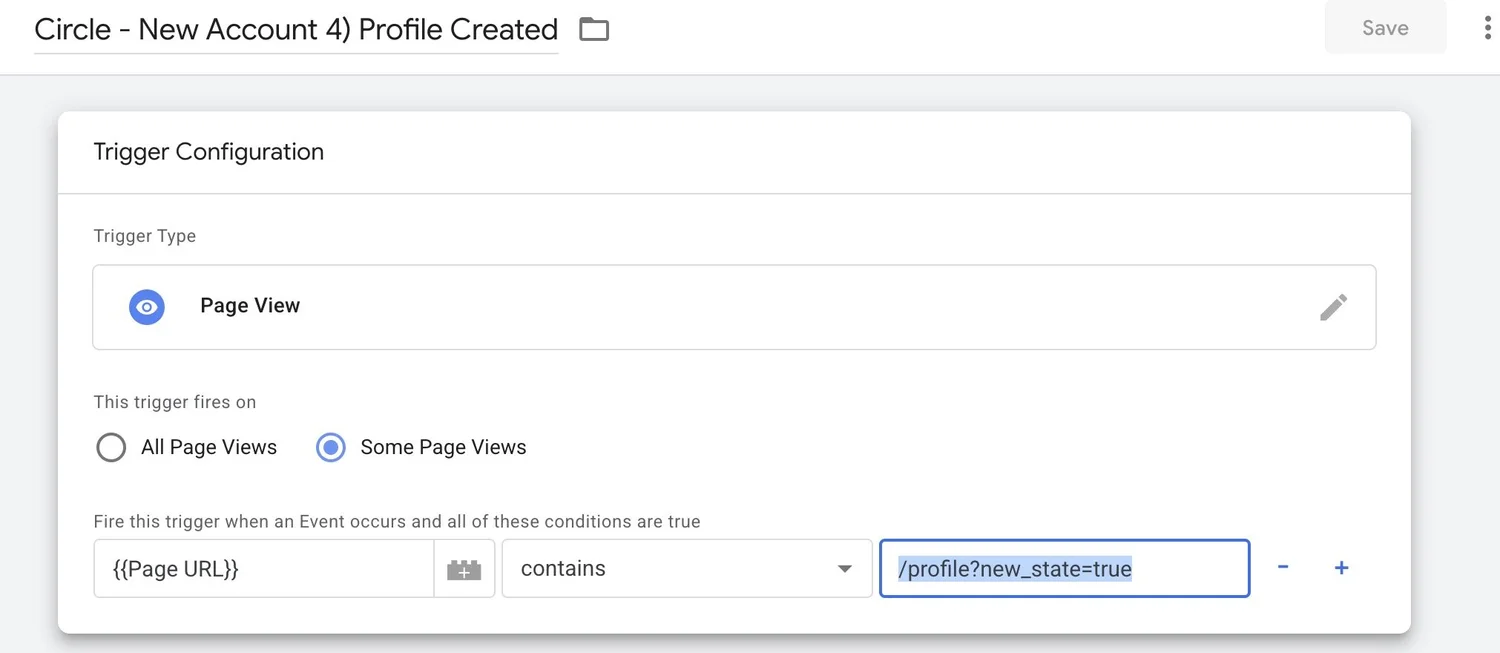1500x653 pixels.
Task: Click the "All Page Views" label text
Action: tap(208, 447)
